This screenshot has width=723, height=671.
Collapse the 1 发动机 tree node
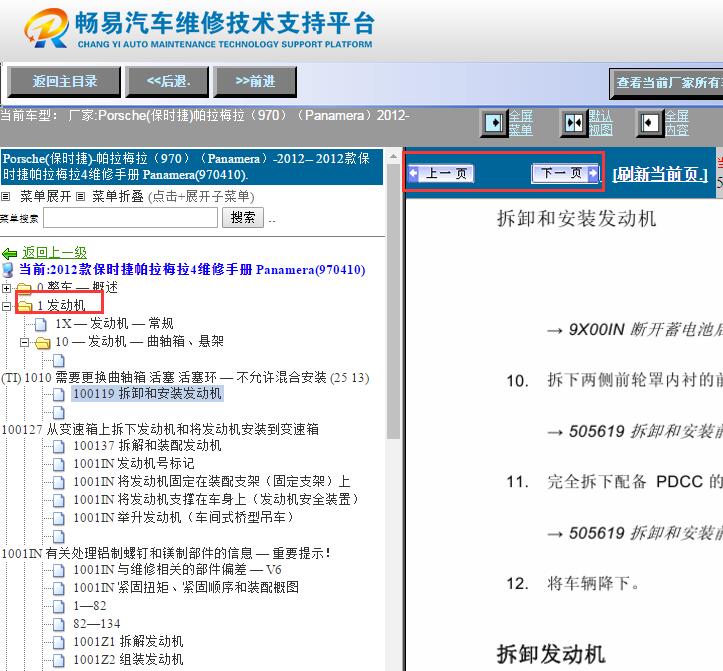(6, 306)
